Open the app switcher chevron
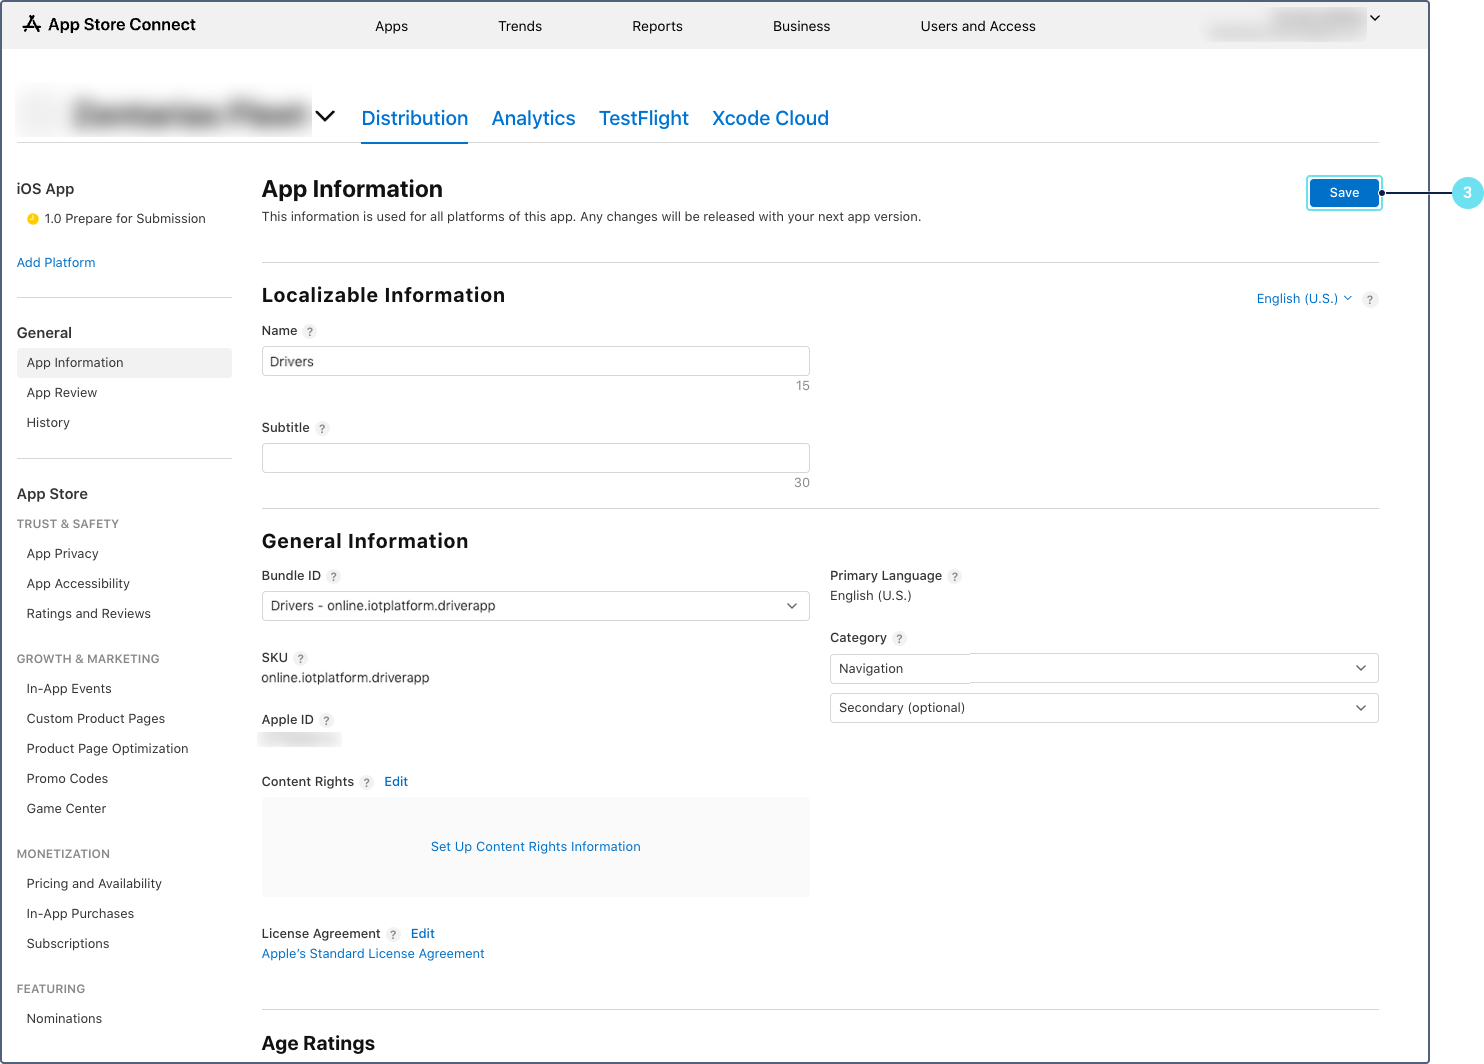The width and height of the screenshot is (1484, 1064). click(325, 116)
